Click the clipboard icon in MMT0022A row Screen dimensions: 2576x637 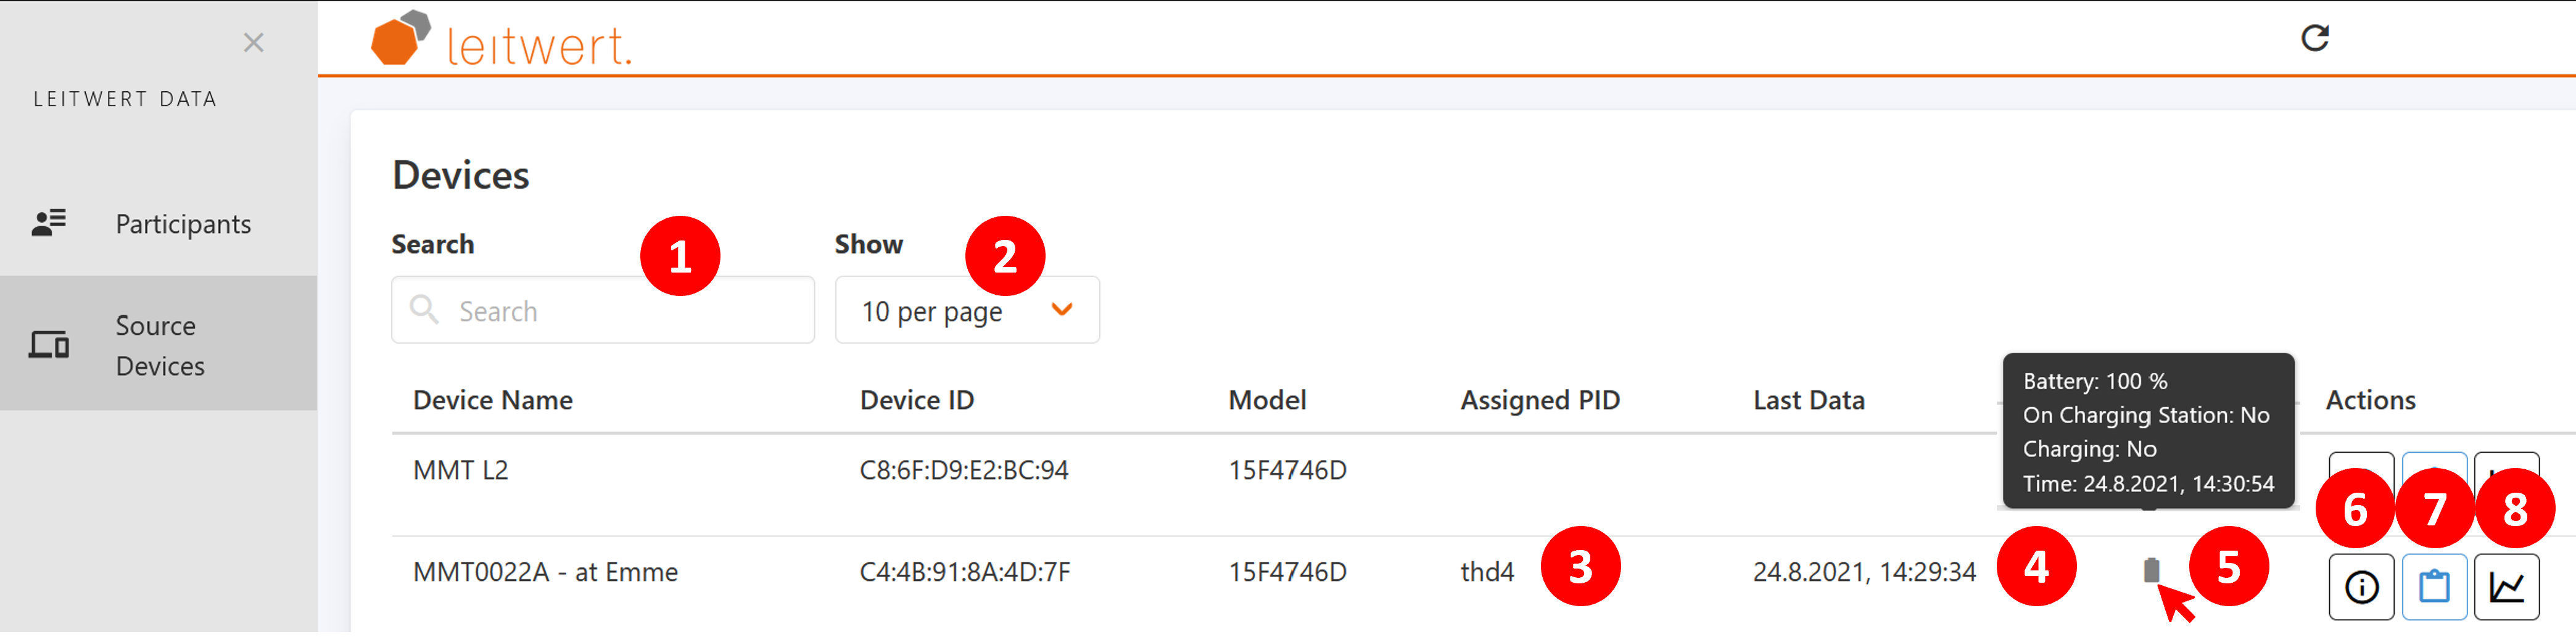click(x=2433, y=587)
